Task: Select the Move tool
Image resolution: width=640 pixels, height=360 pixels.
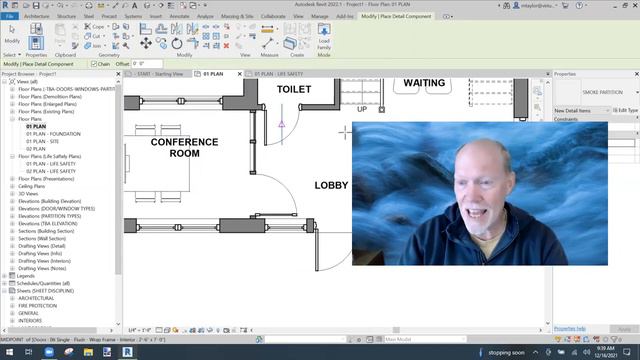Action: pos(146,43)
